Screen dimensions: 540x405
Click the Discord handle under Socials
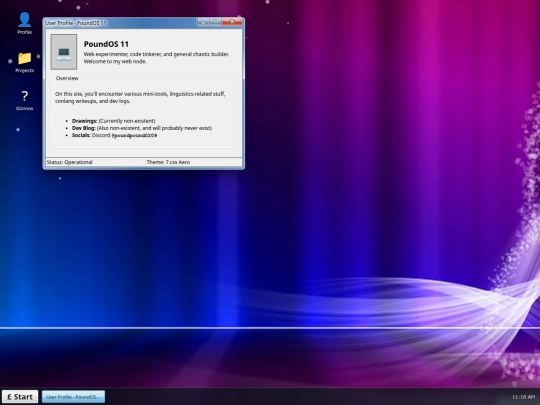(134, 135)
